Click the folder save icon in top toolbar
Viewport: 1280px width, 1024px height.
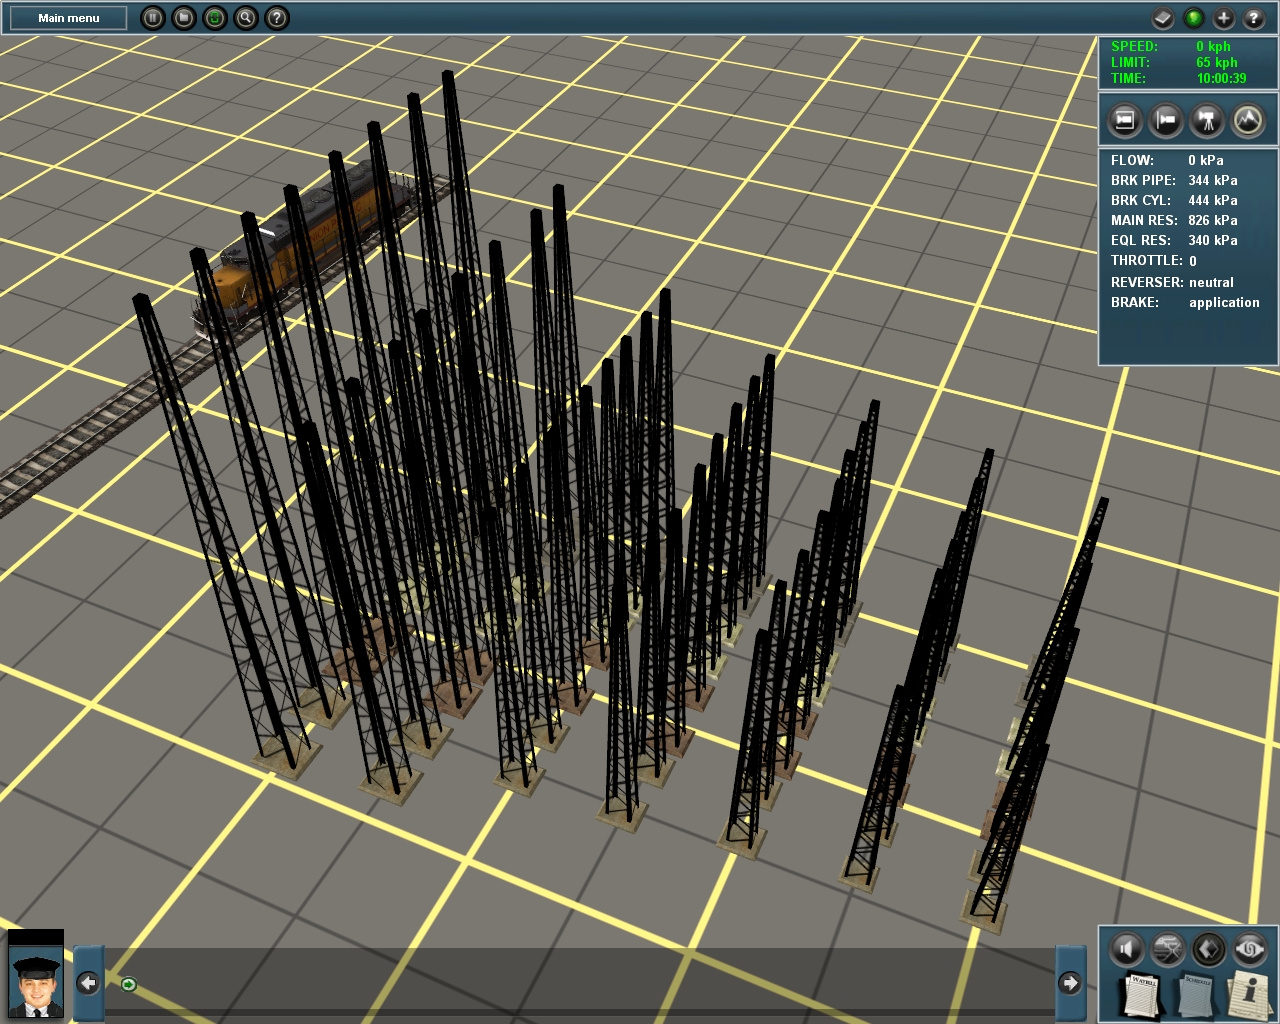(184, 18)
